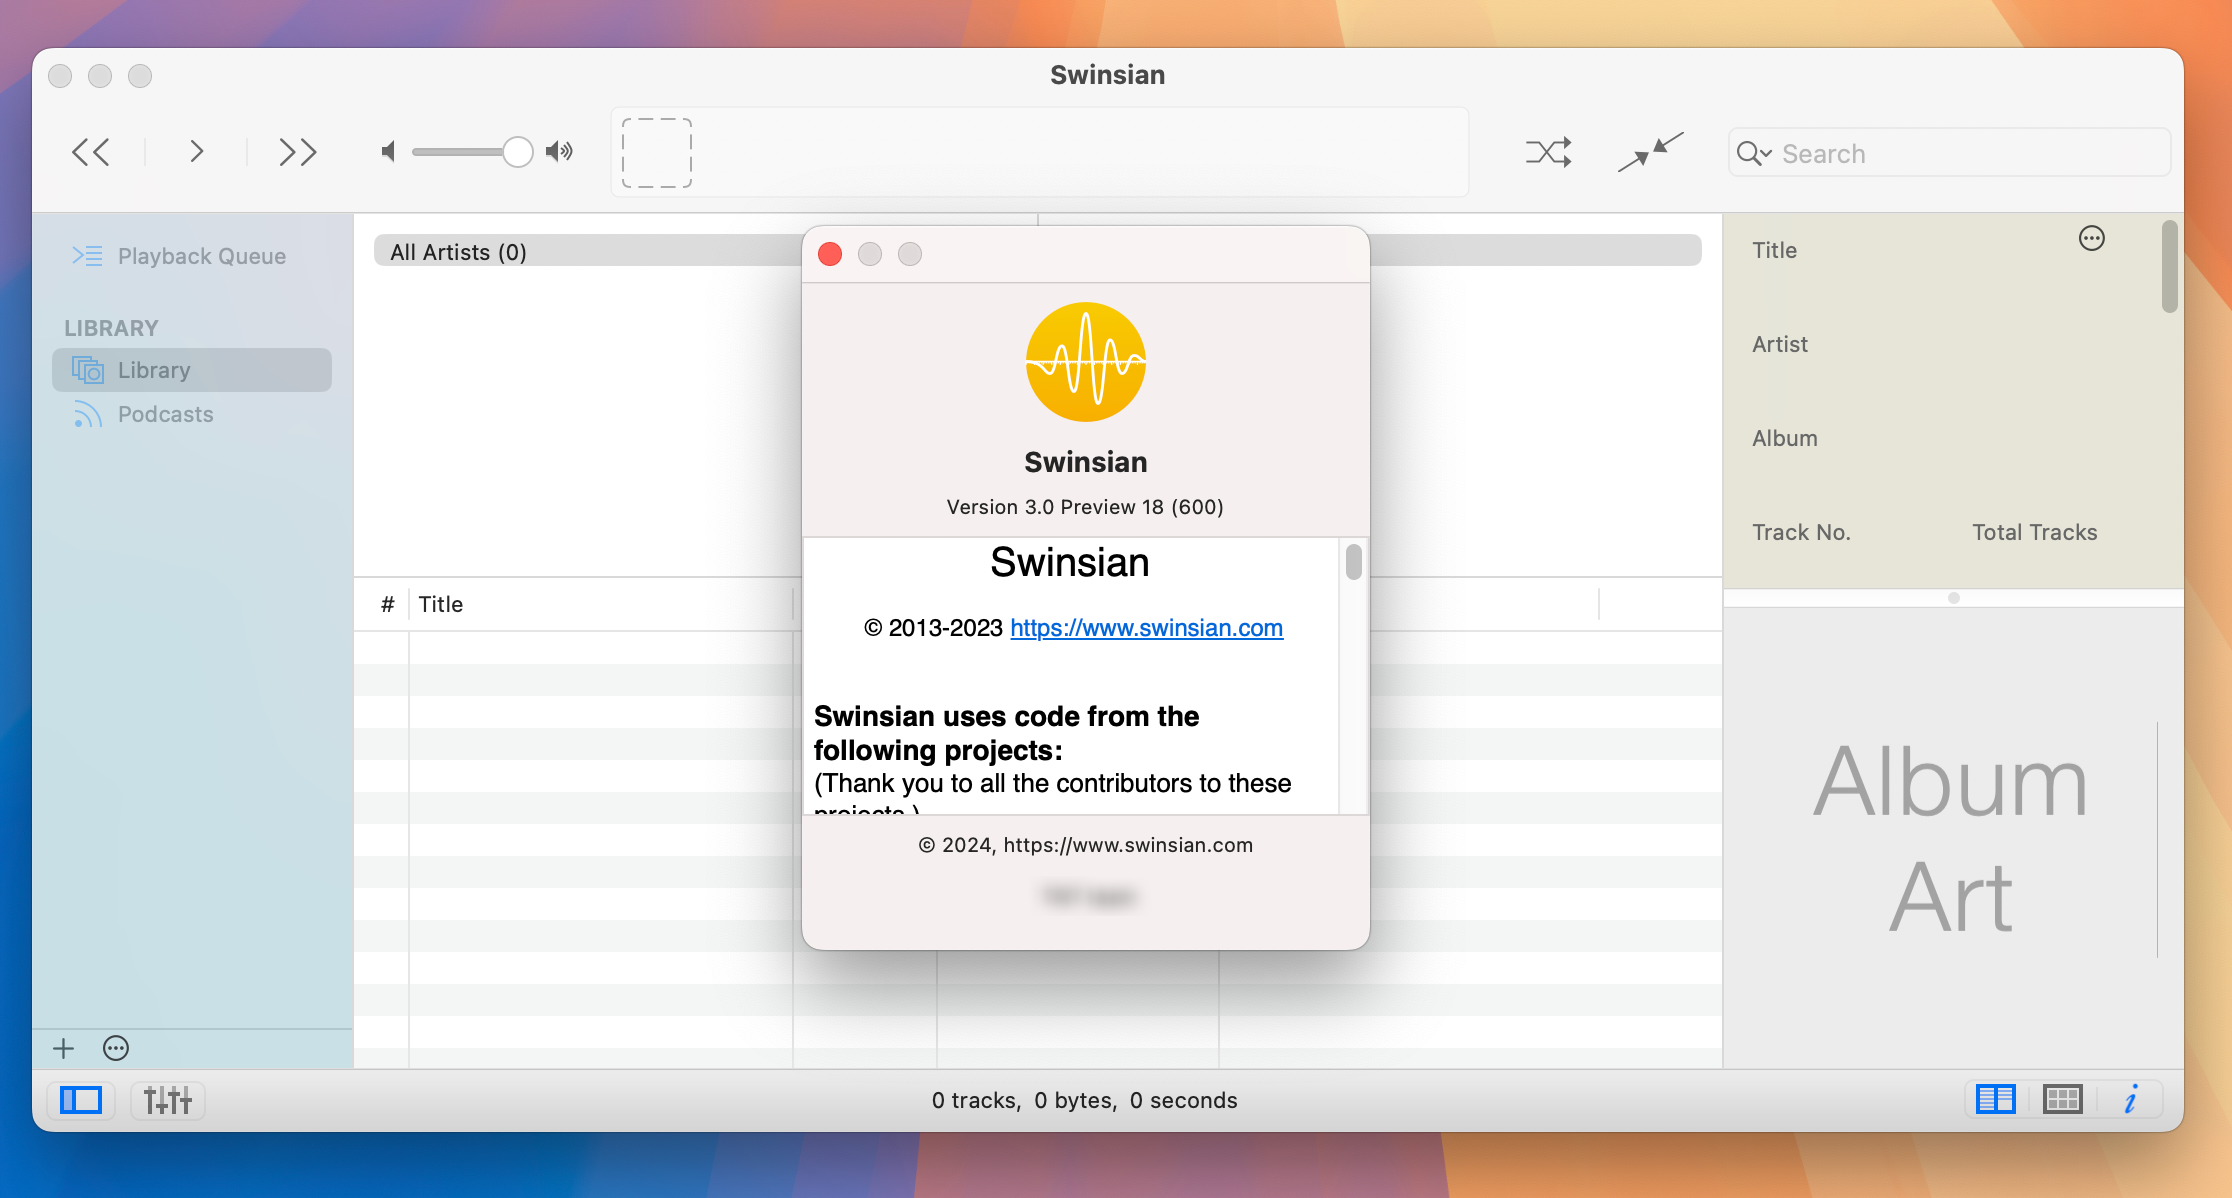
Task: Click the collapse sidebar toggle
Action: point(81,1101)
